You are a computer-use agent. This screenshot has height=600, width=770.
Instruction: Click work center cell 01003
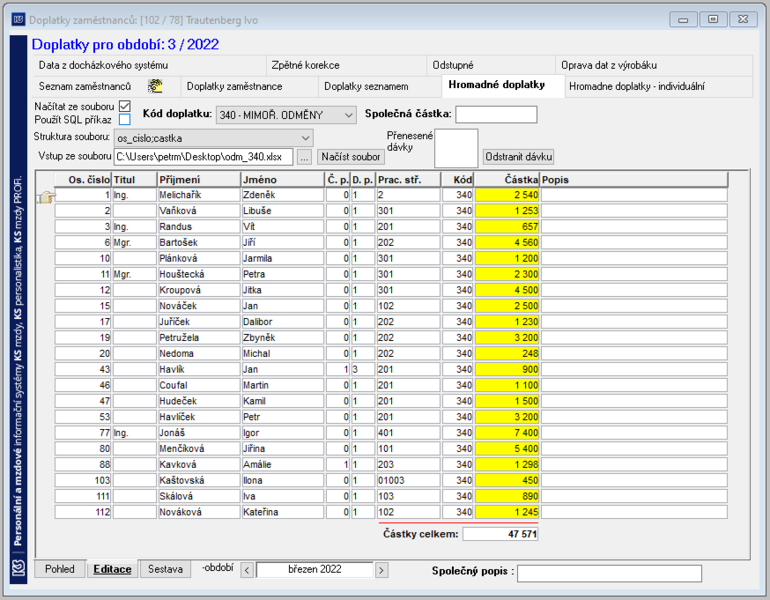(x=409, y=480)
